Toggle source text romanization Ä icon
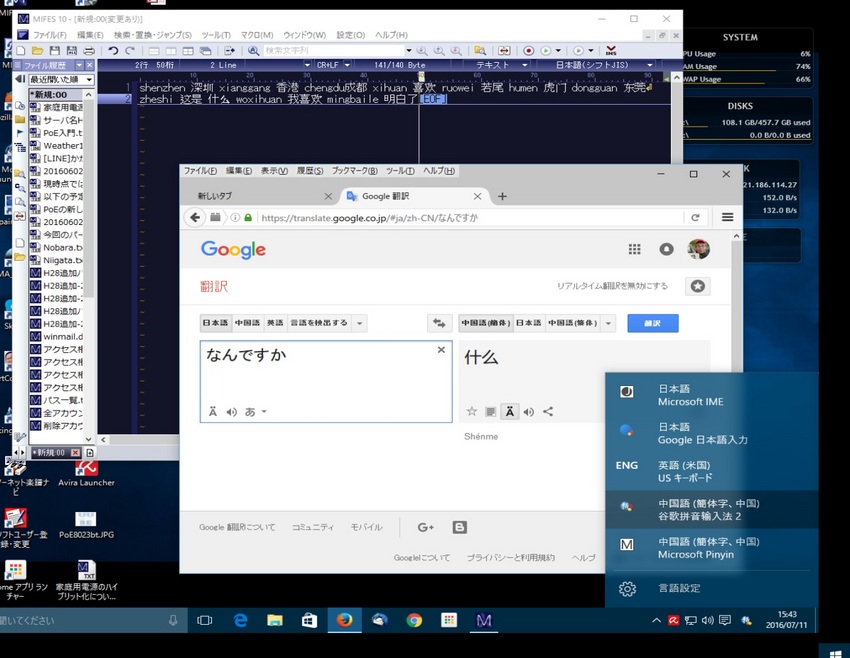This screenshot has width=850, height=658. coord(212,412)
